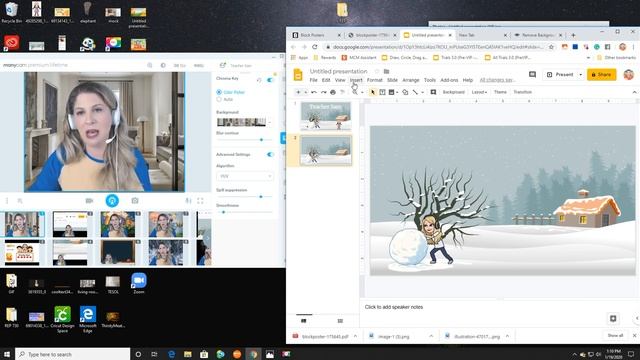640x360 pixels.
Task: Expand options for blockposter PDF download
Action: 355,336
